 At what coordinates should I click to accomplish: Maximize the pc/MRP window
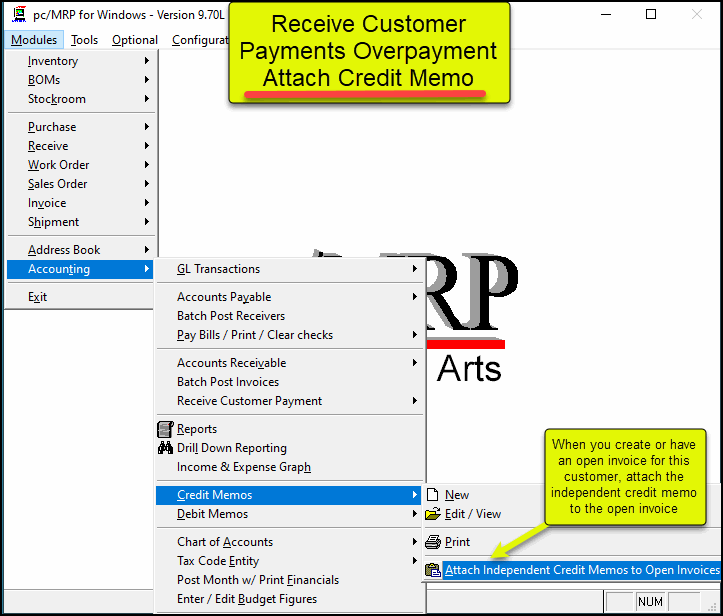651,15
